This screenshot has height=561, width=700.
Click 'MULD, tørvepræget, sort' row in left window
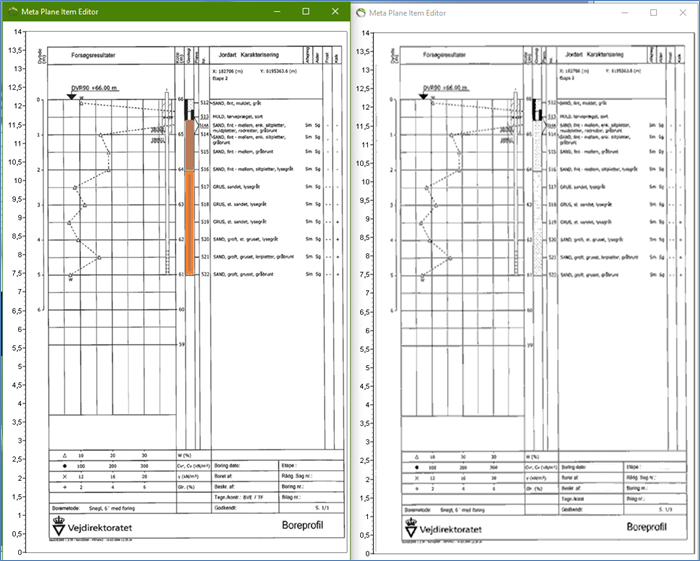click(238, 116)
